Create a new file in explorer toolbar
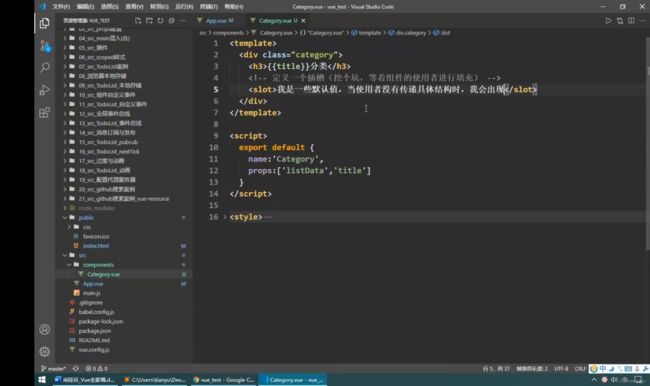 [138, 20]
